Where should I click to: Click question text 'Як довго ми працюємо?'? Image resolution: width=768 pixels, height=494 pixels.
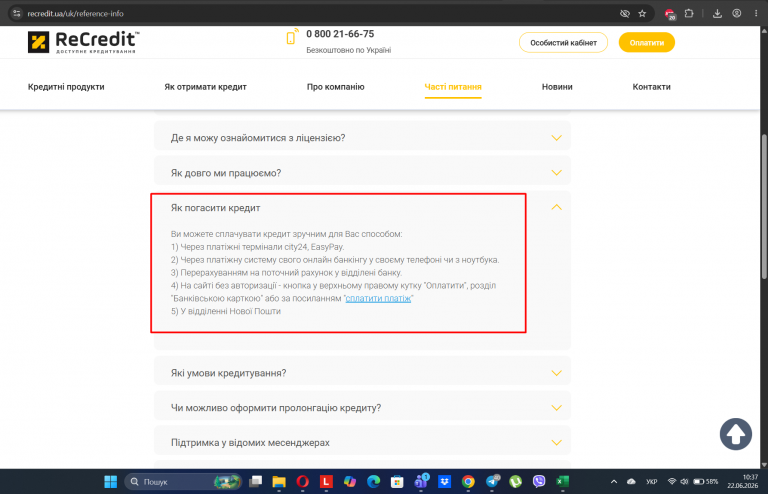226,173
